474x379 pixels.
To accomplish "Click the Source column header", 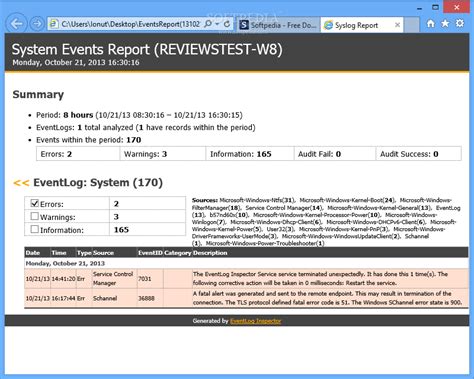I will pos(103,253).
